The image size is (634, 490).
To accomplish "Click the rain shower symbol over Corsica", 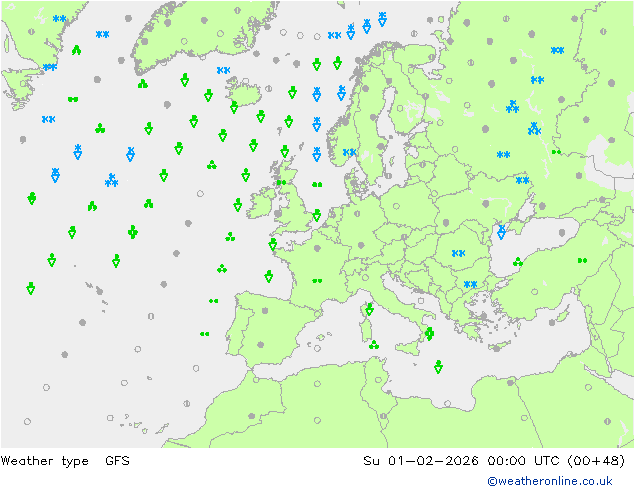I will [x=369, y=310].
